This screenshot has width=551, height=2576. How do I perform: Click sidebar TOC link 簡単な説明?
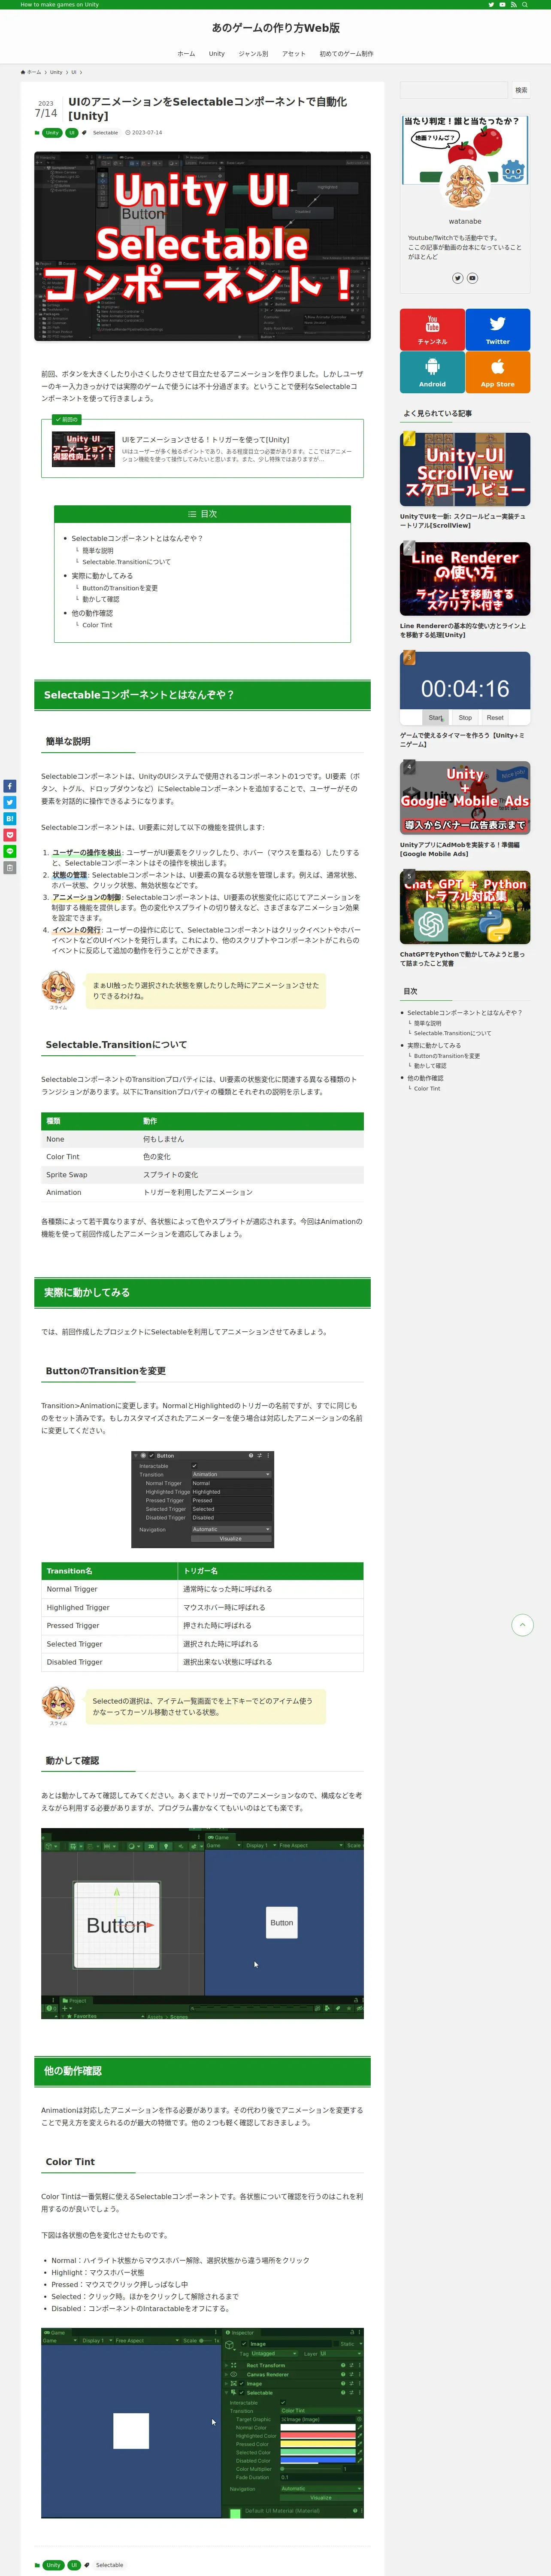[427, 1023]
